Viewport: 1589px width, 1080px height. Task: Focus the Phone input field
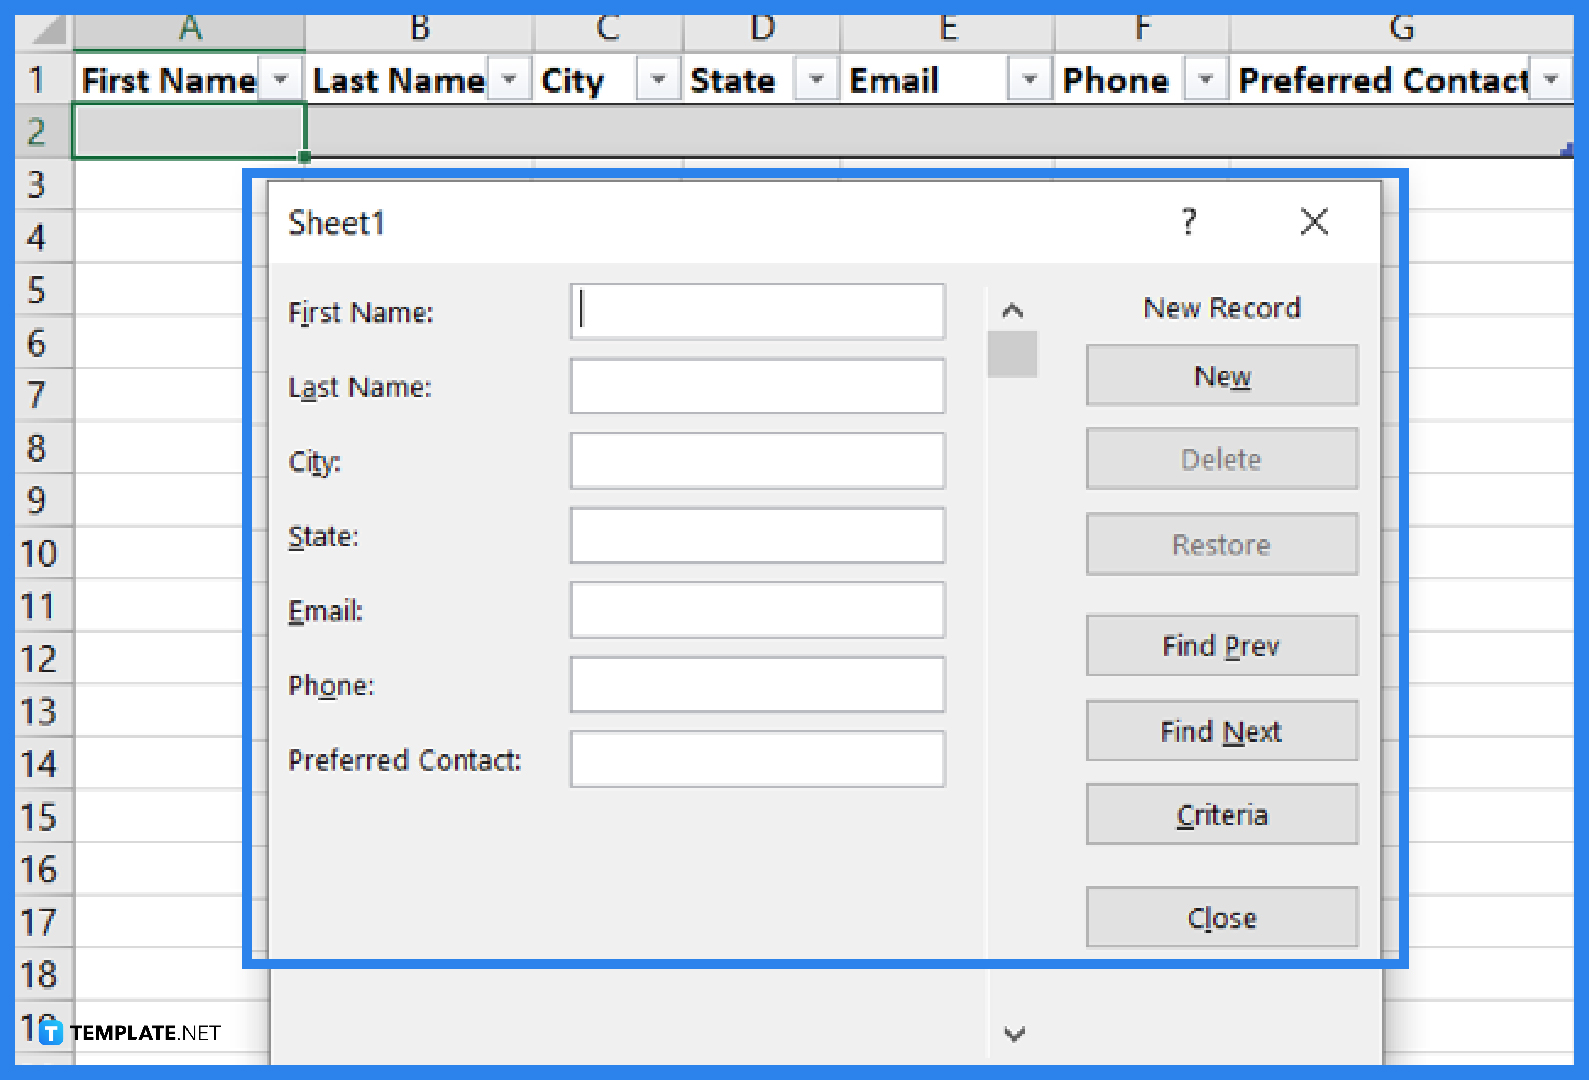click(757, 685)
